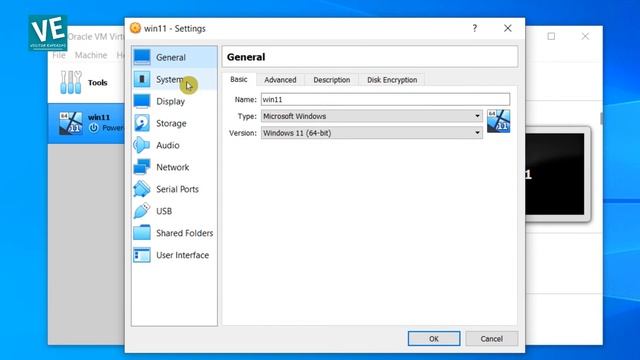Screen dimensions: 640x360
Task: Dismiss the dialog with Cancel button
Action: pos(491,339)
